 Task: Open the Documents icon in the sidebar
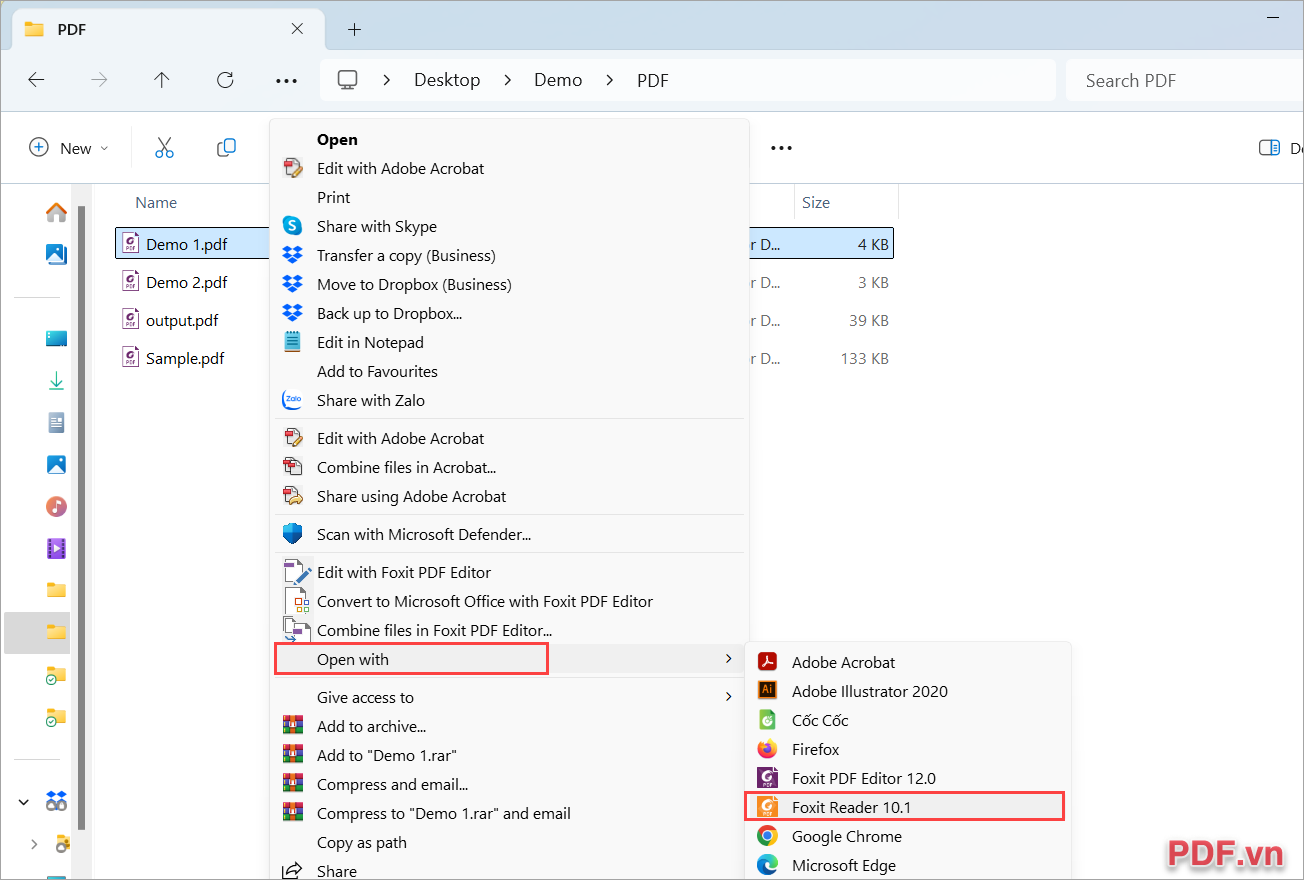tap(56, 423)
